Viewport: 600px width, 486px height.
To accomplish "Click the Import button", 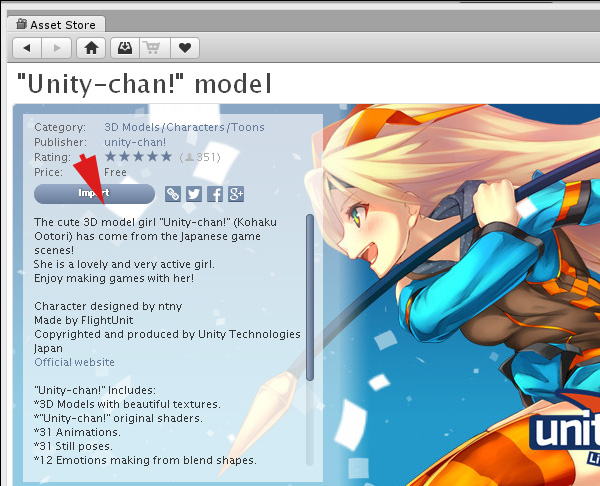I will coord(95,194).
